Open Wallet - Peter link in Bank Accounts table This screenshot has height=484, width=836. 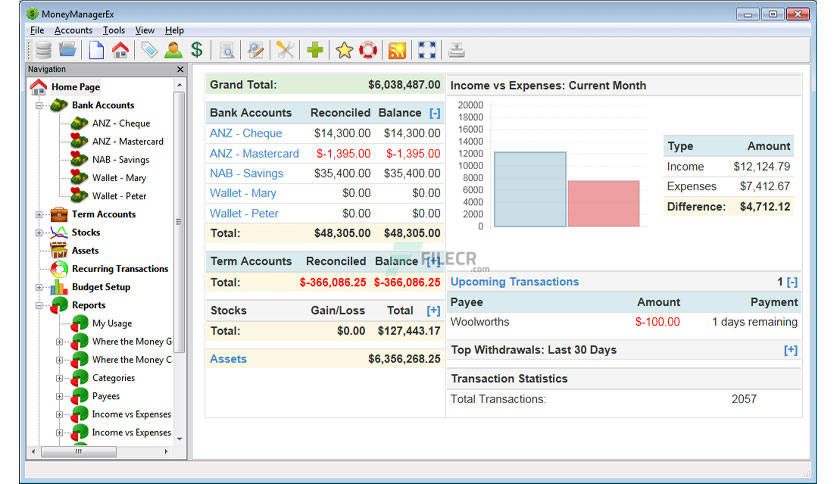[244, 213]
